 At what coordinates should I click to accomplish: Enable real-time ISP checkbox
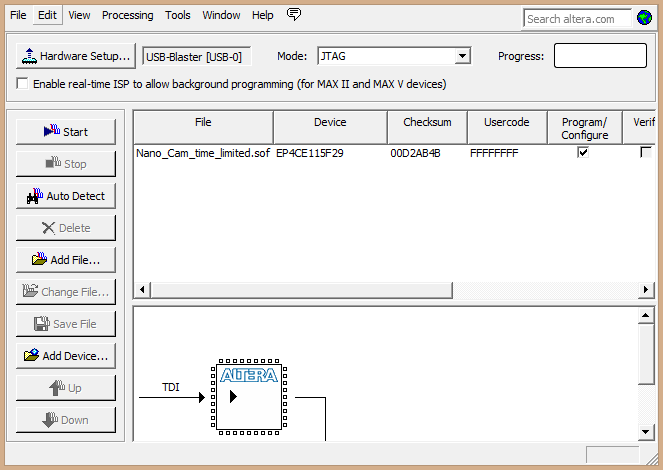[23, 84]
